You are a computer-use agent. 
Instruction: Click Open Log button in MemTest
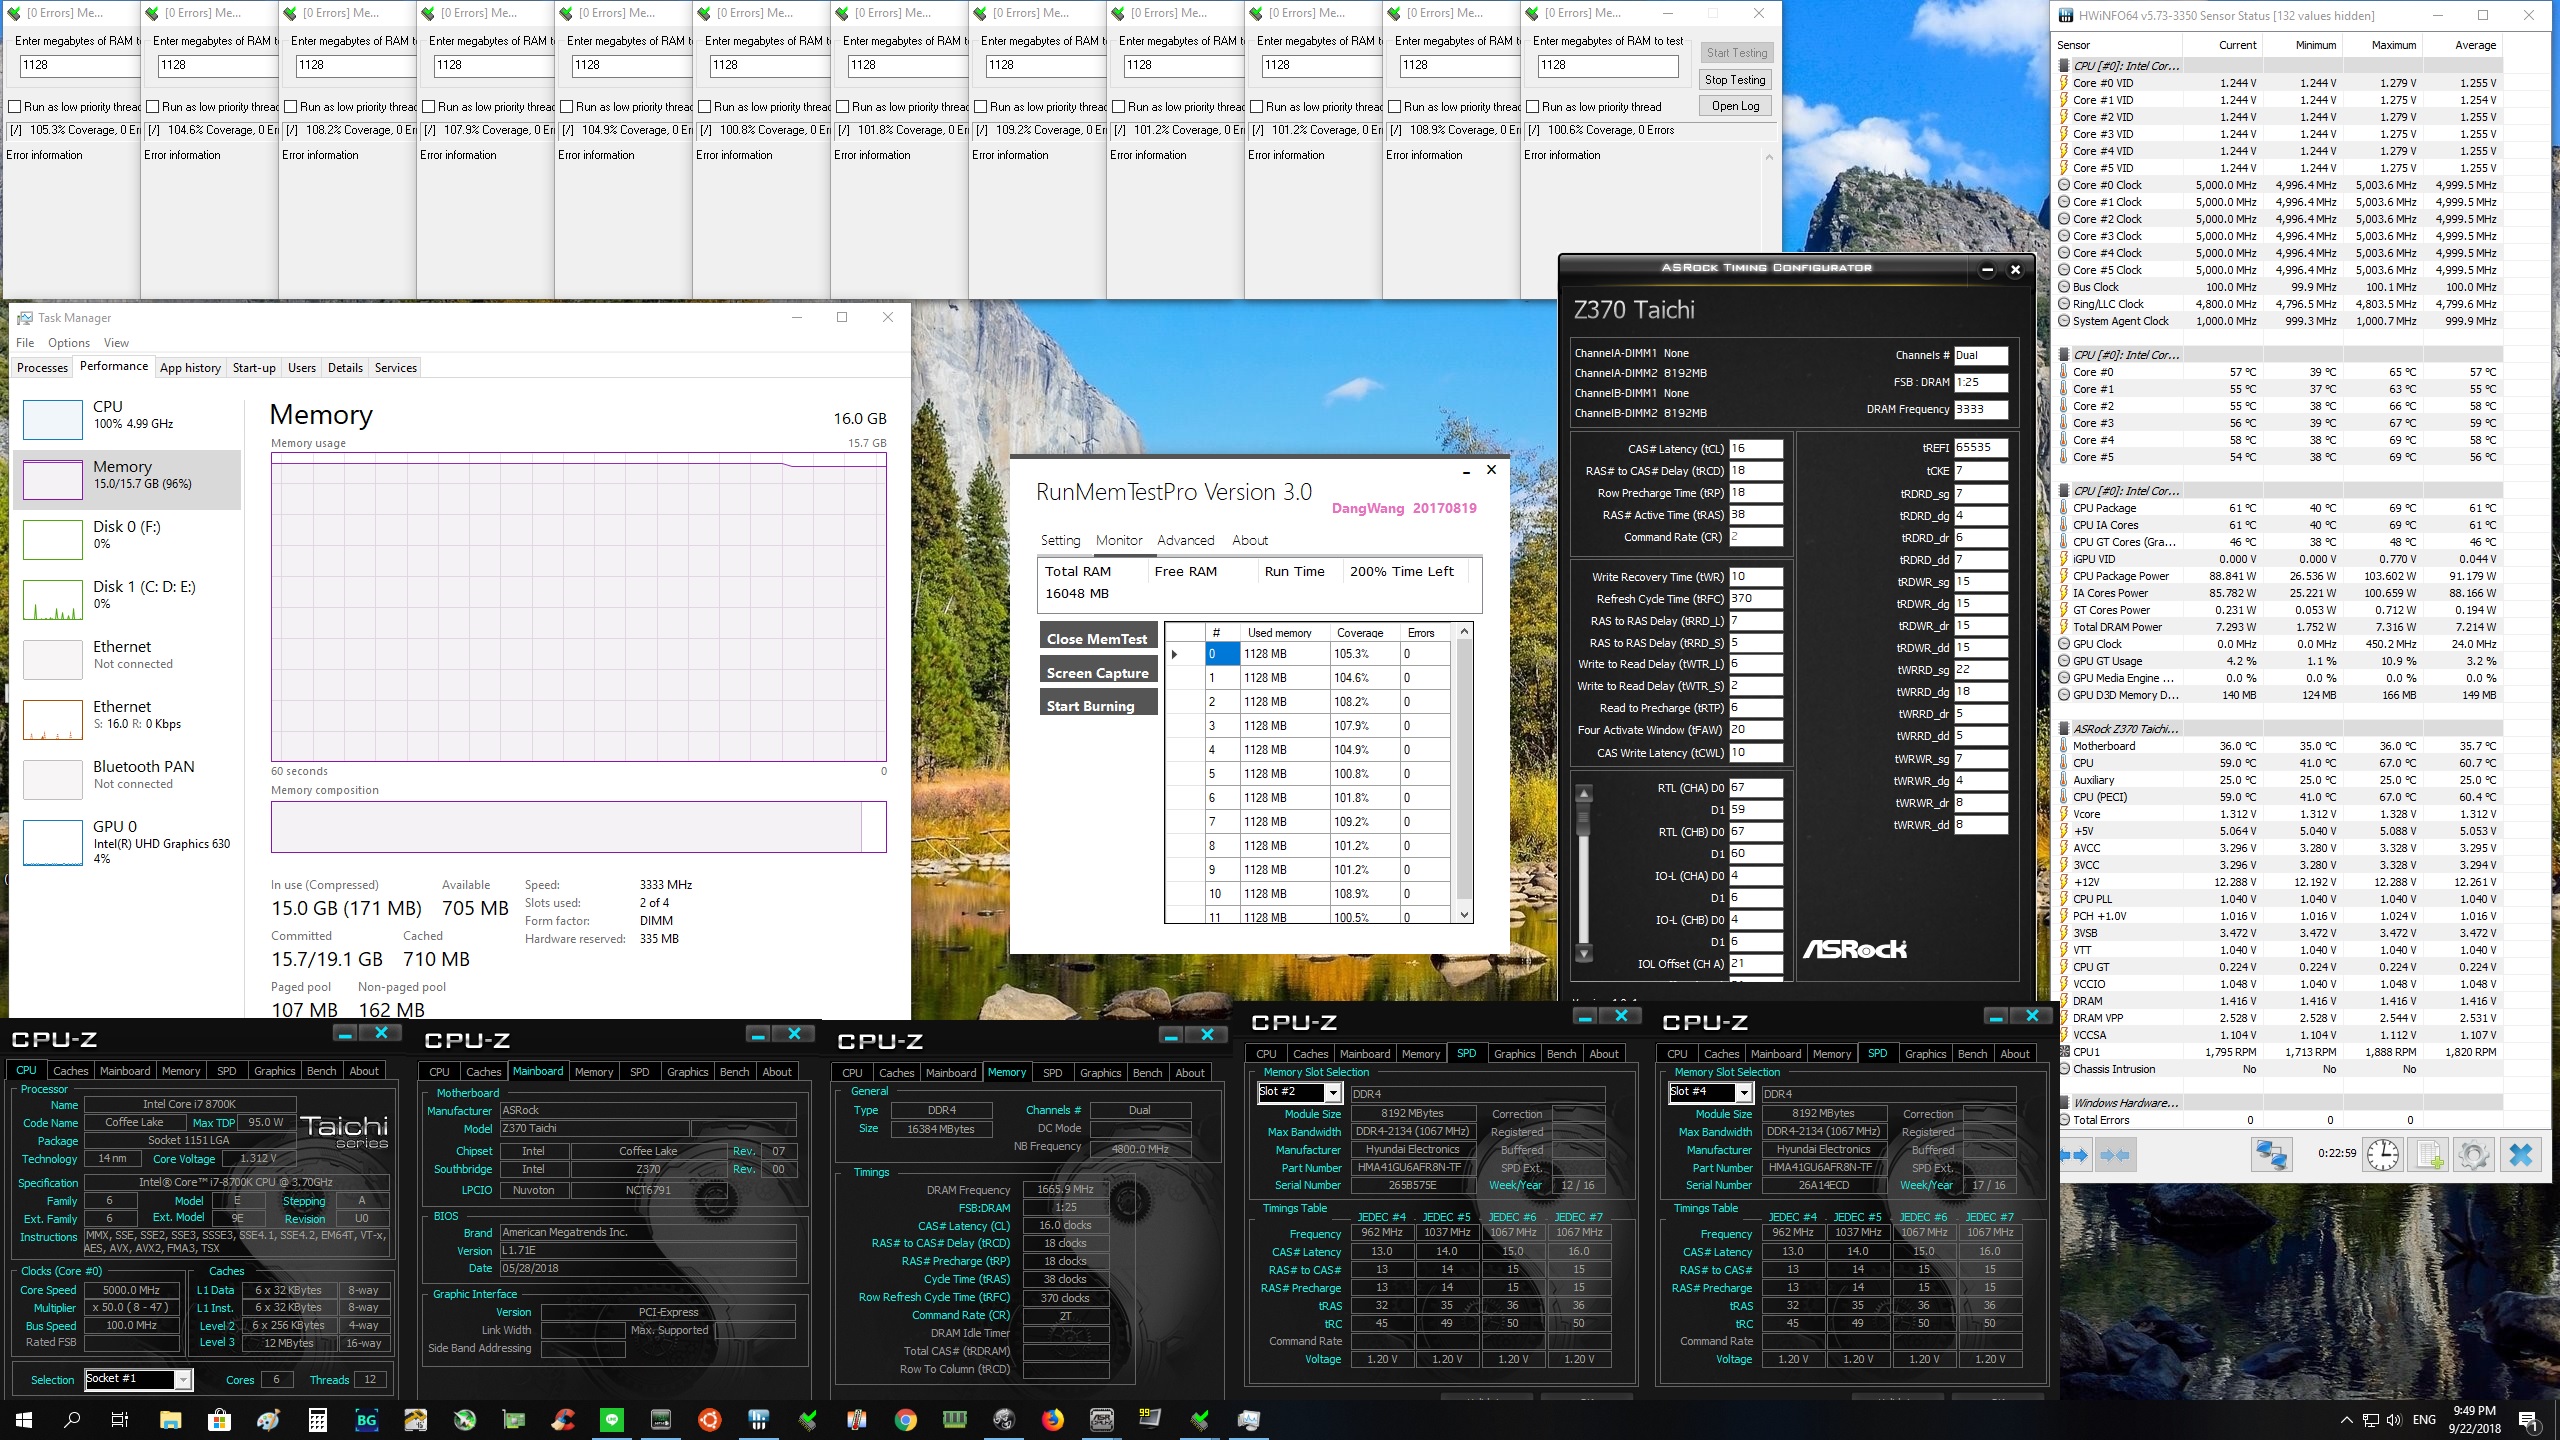1735,106
